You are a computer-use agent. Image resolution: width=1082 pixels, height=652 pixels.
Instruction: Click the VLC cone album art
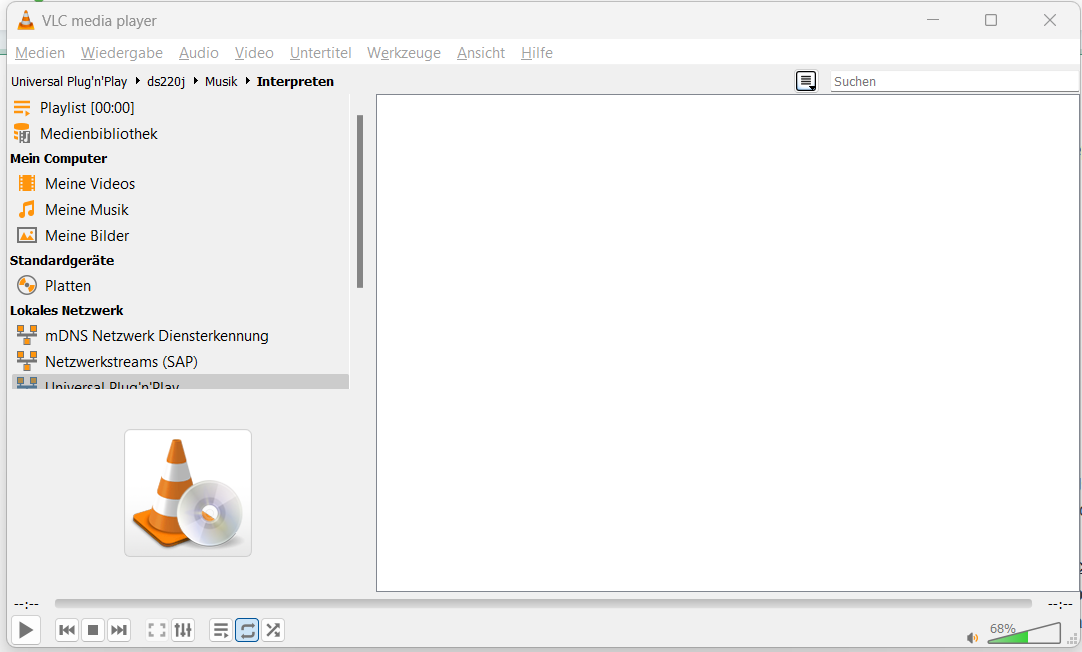[x=188, y=493]
